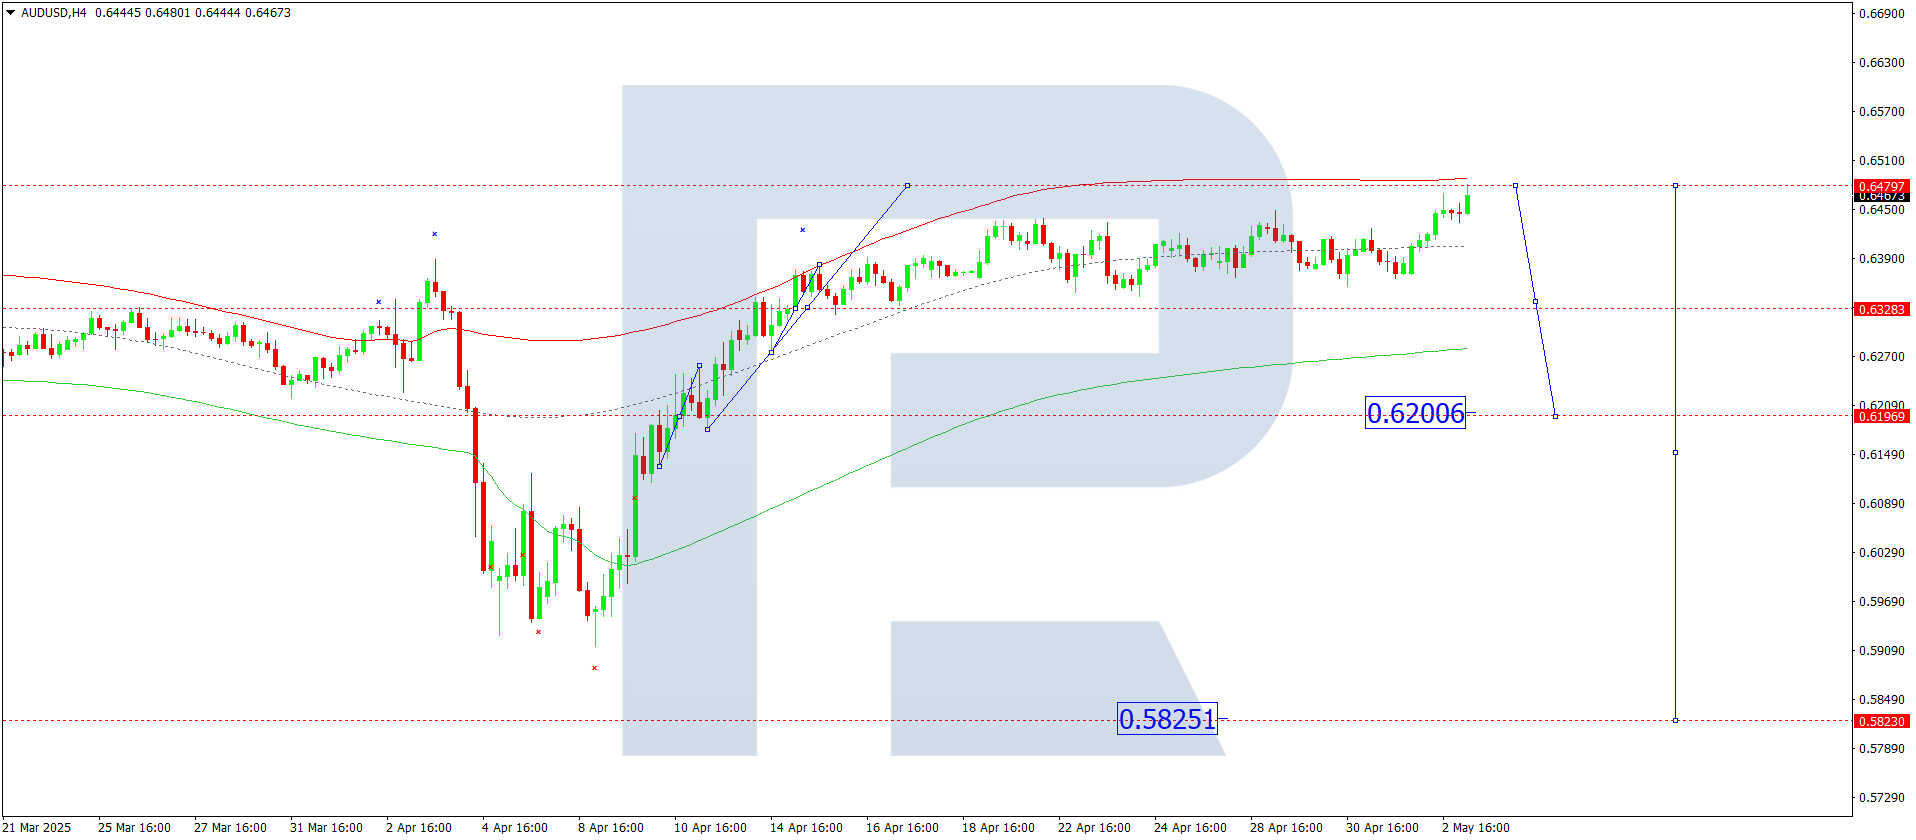Click the 0.63900 price scale value
Image resolution: width=1916 pixels, height=840 pixels.
coord(1881,259)
